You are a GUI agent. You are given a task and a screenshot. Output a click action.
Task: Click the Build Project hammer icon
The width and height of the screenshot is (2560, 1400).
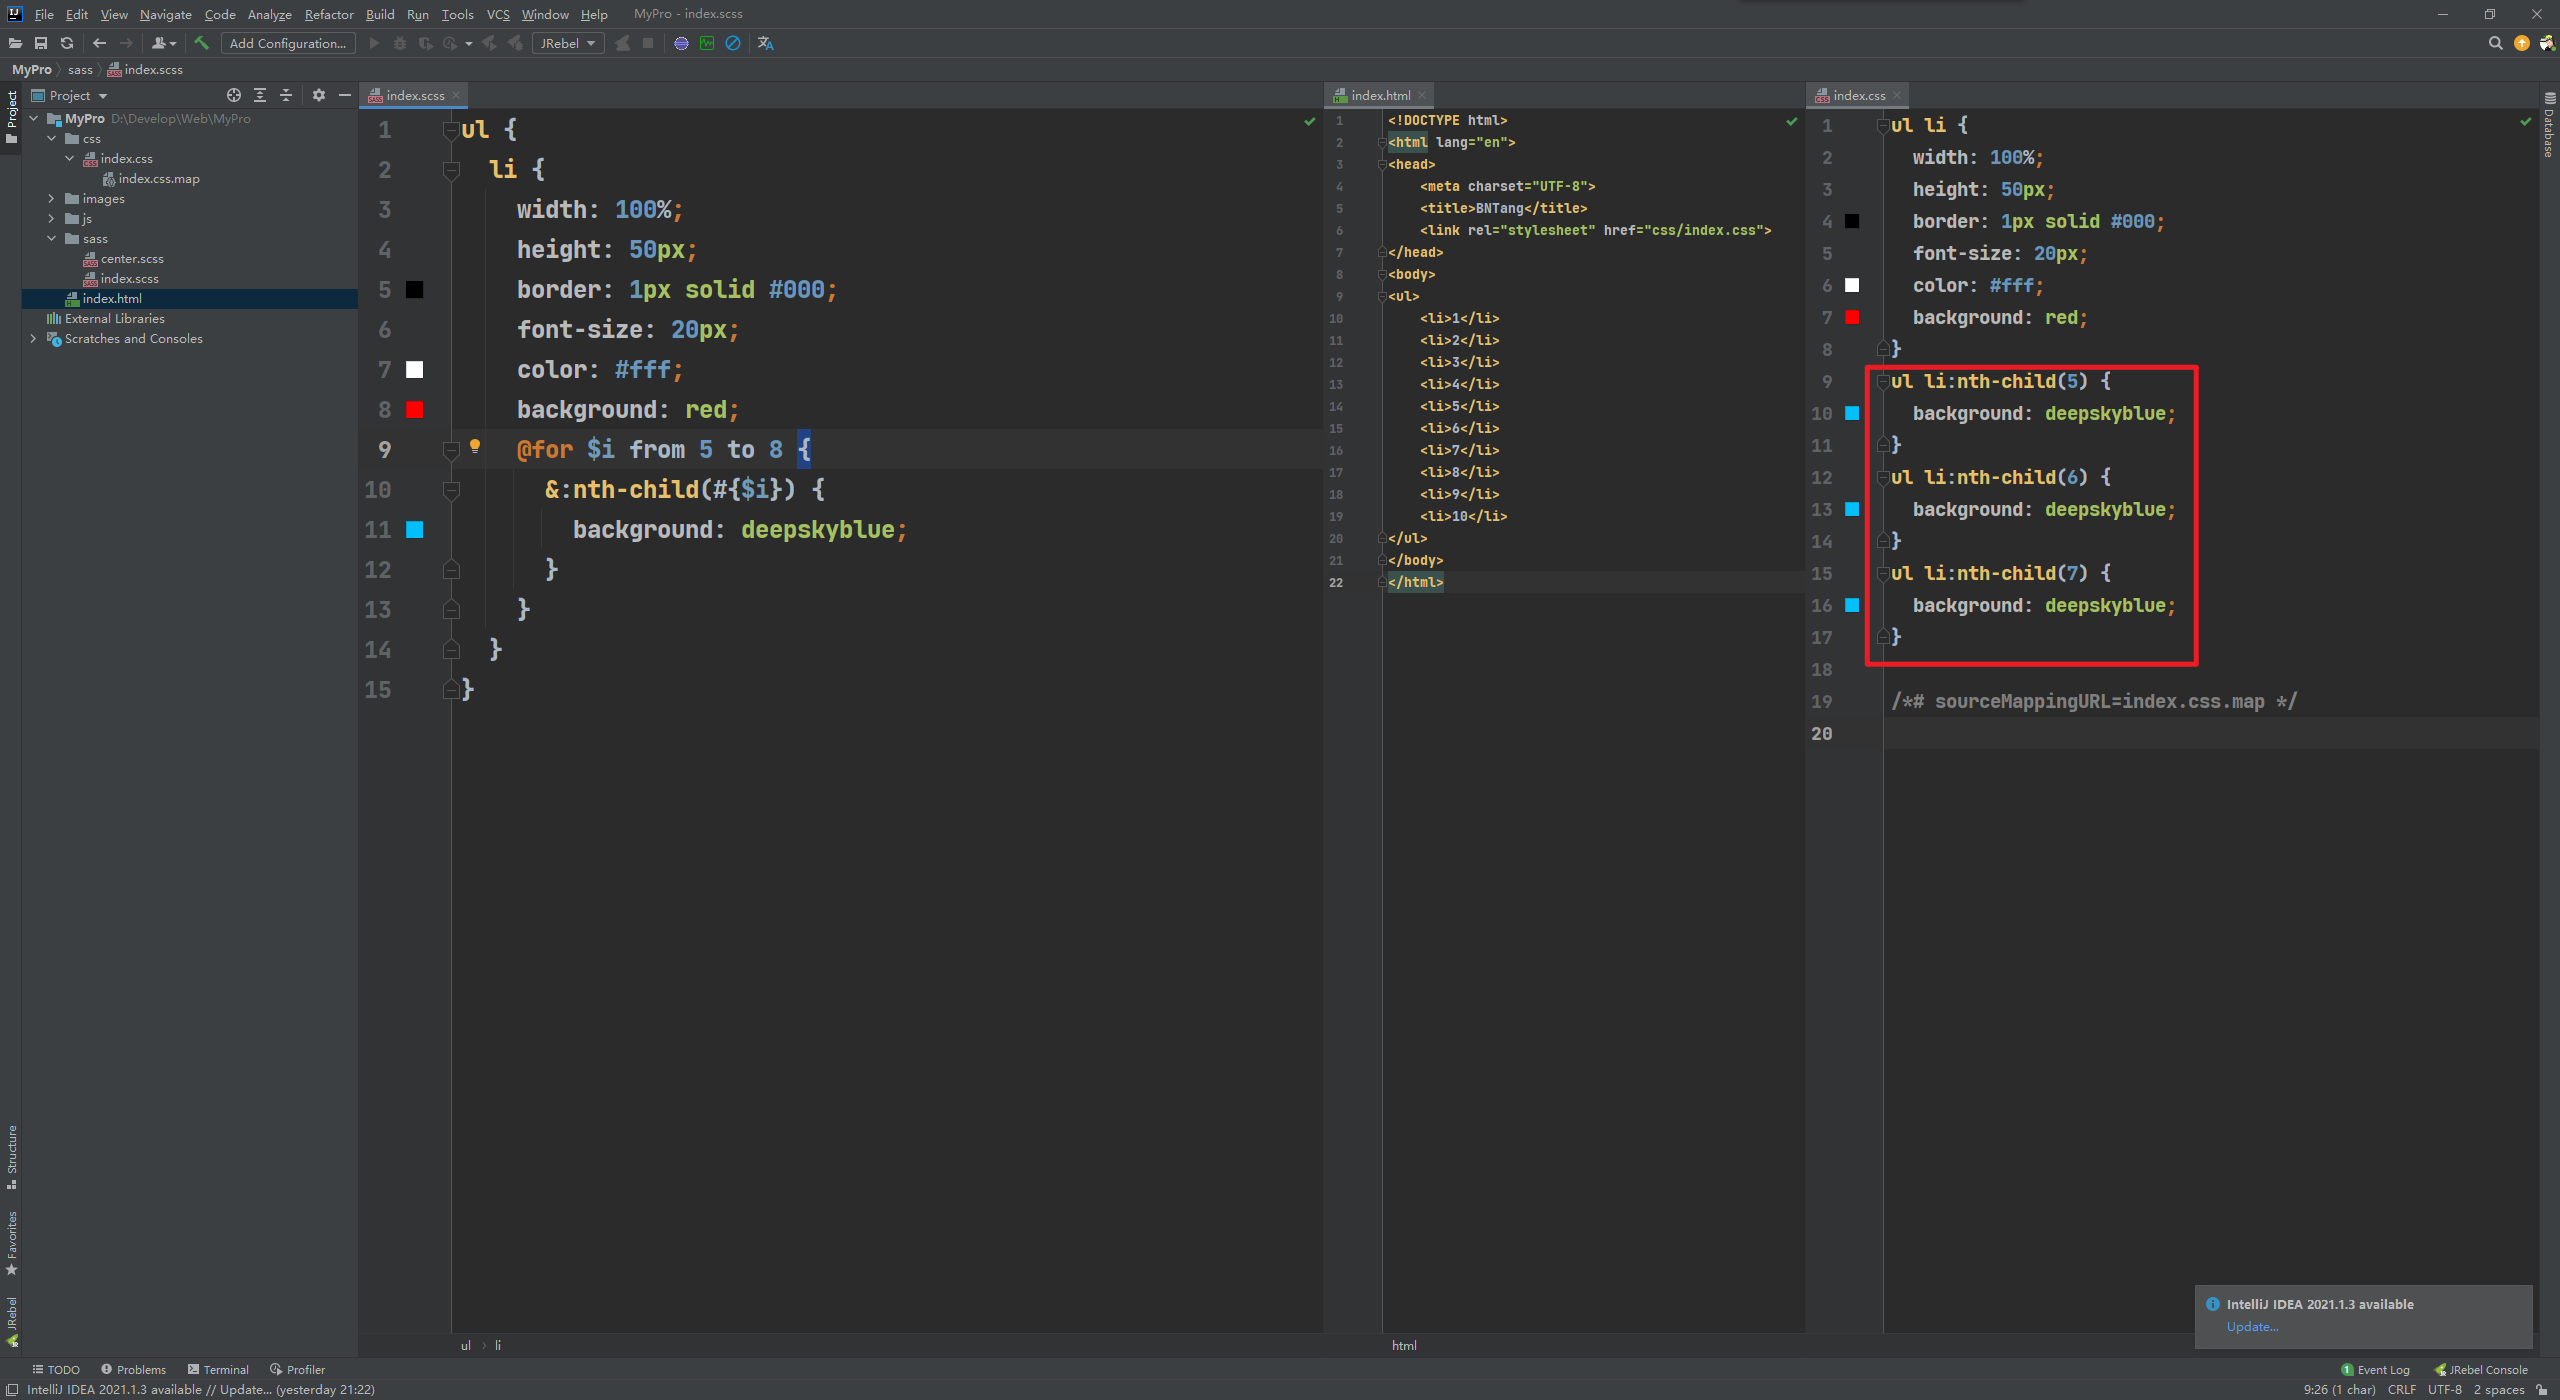(x=202, y=43)
